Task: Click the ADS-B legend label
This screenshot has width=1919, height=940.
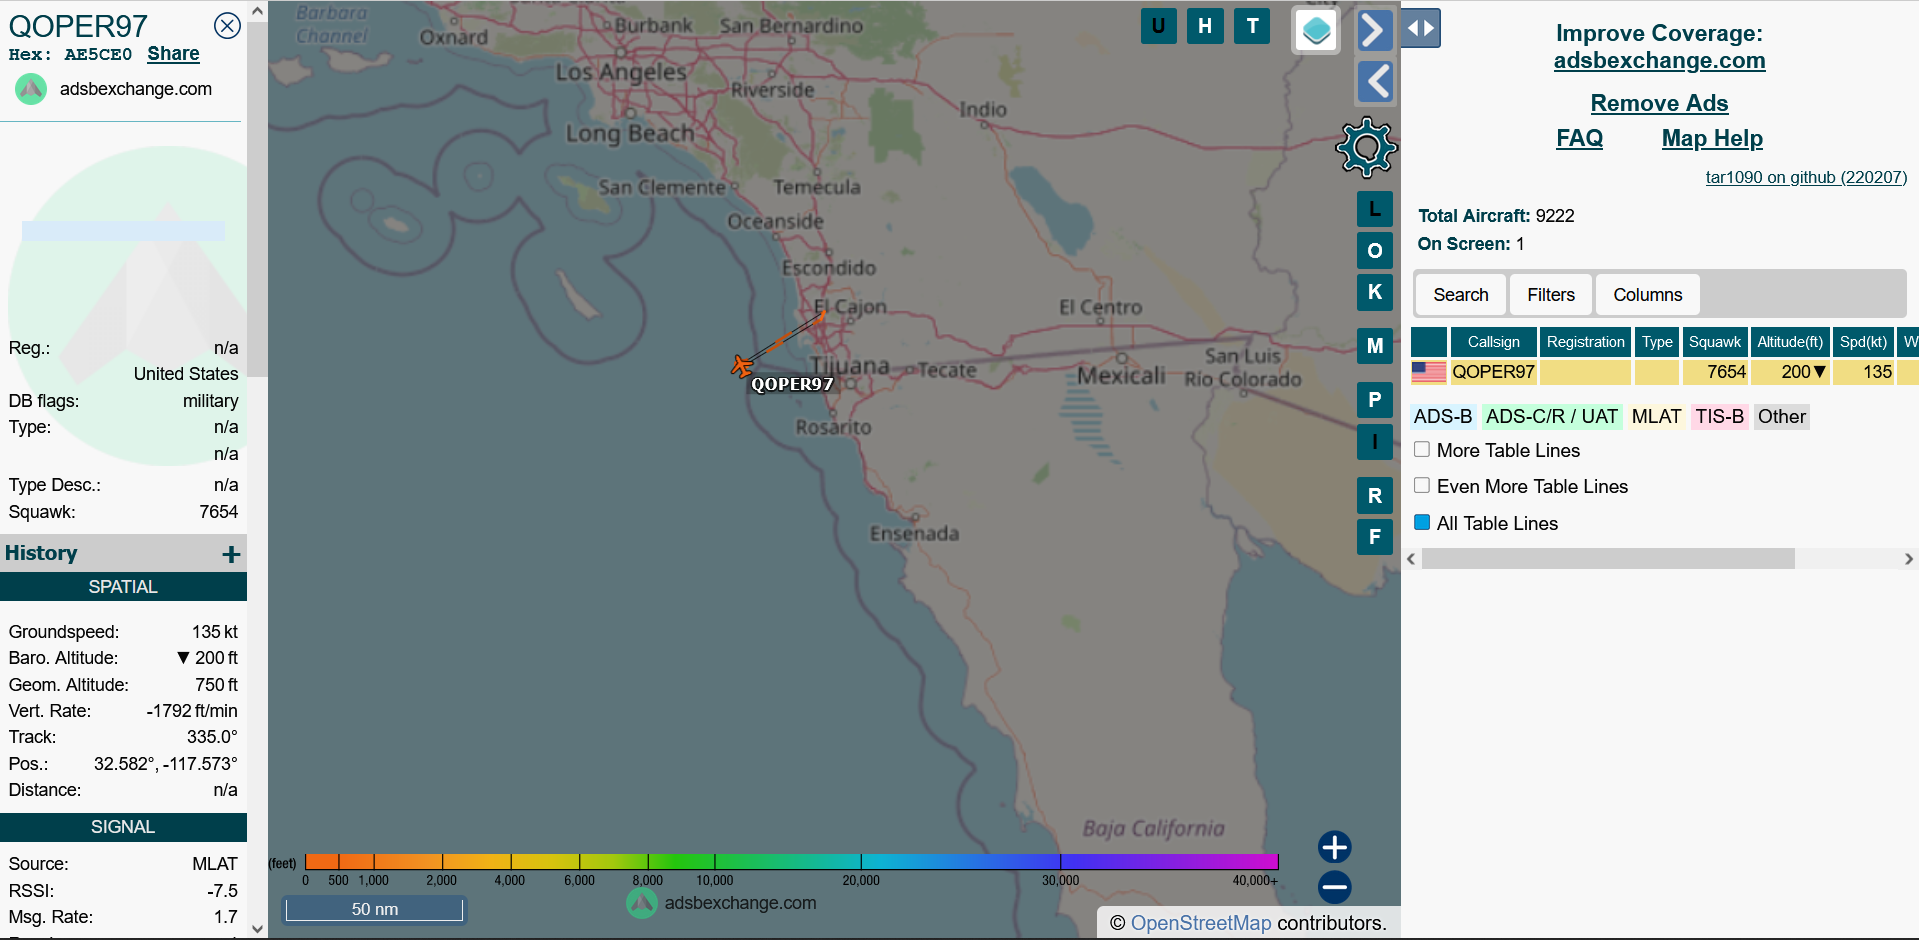Action: point(1443,417)
